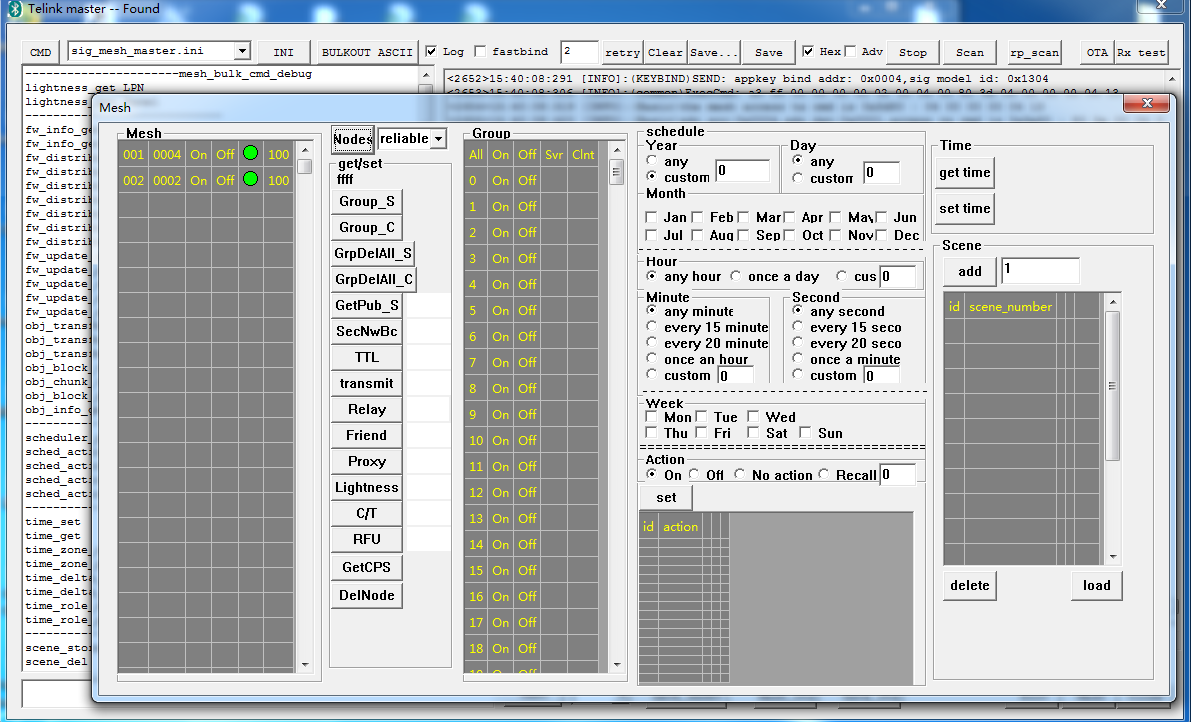Viewport: 1191px width, 722px height.
Task: Select Day 'custom' radio button
Action: tap(797, 178)
